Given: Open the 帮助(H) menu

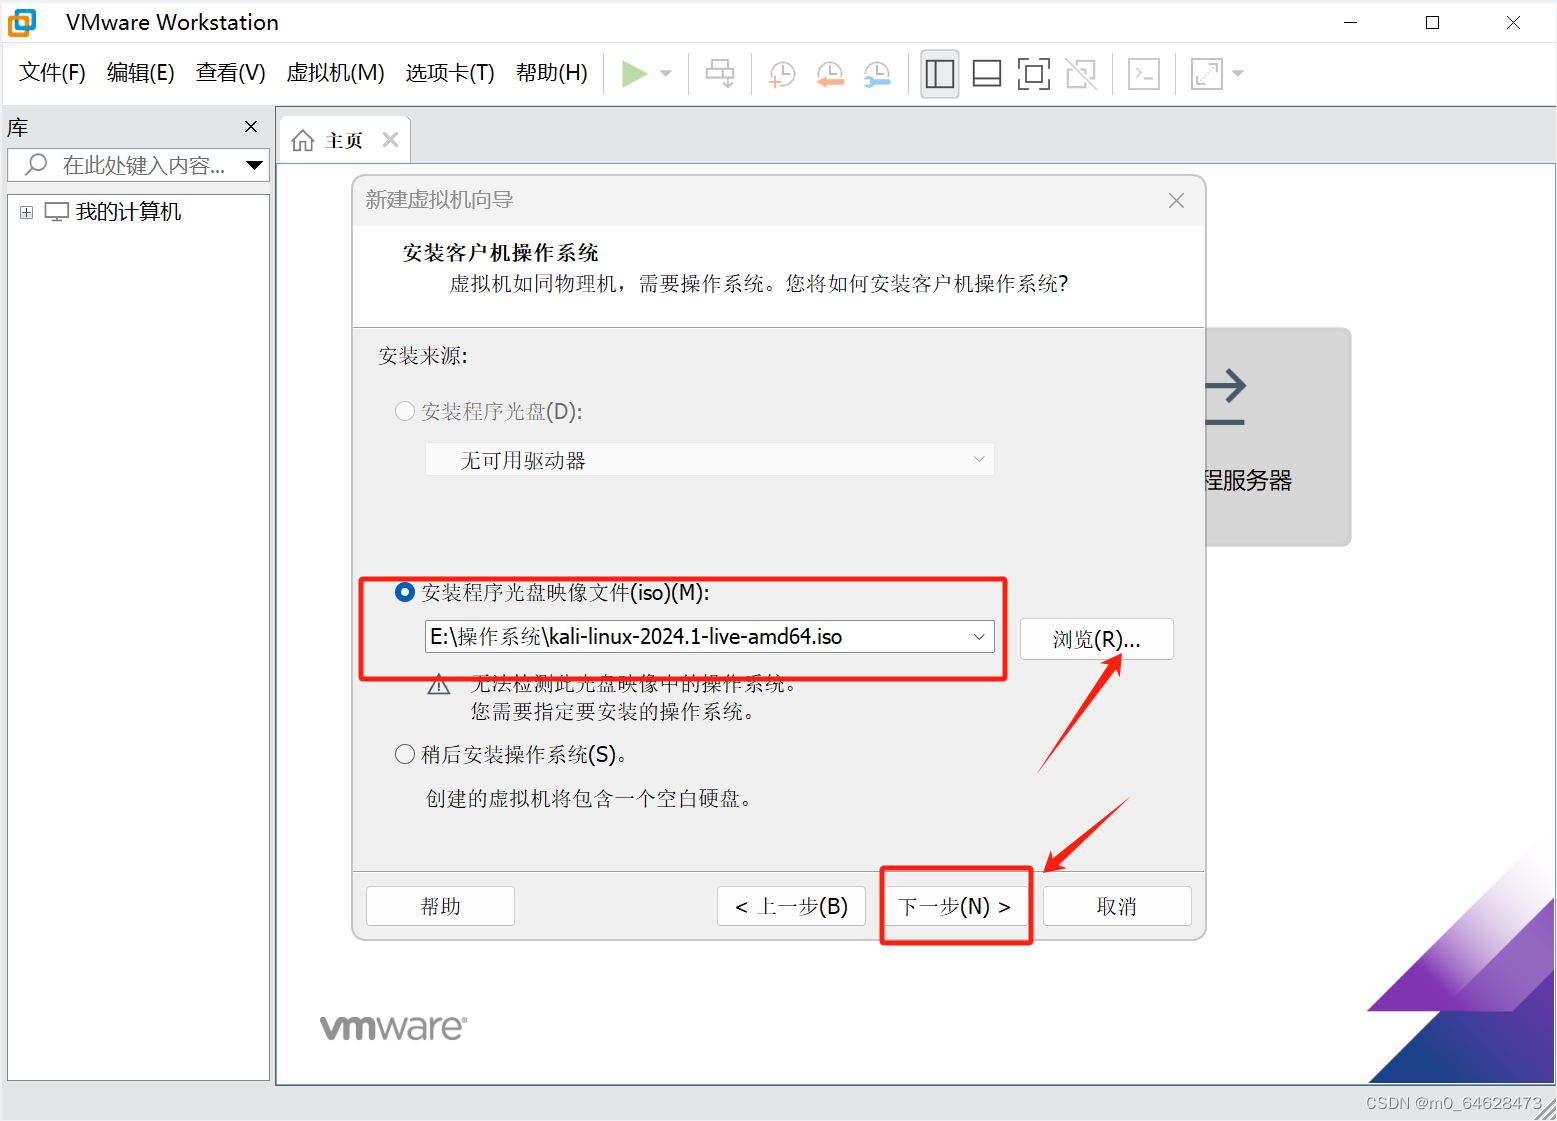Looking at the screenshot, I should point(552,73).
